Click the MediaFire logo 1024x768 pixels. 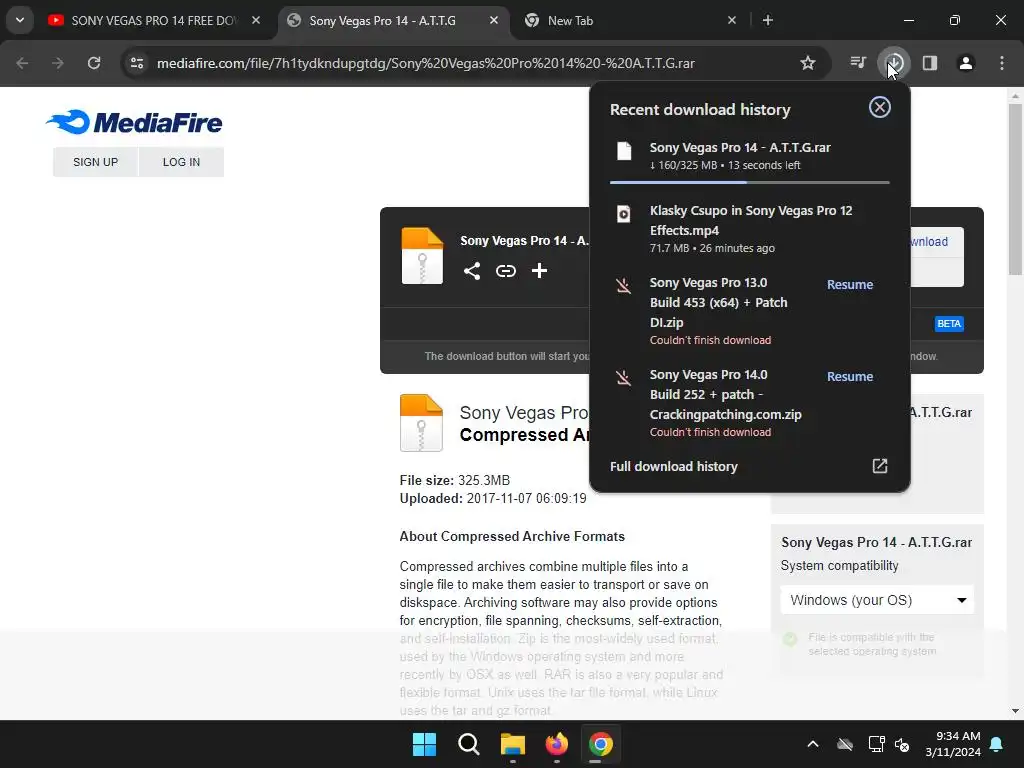coord(135,122)
